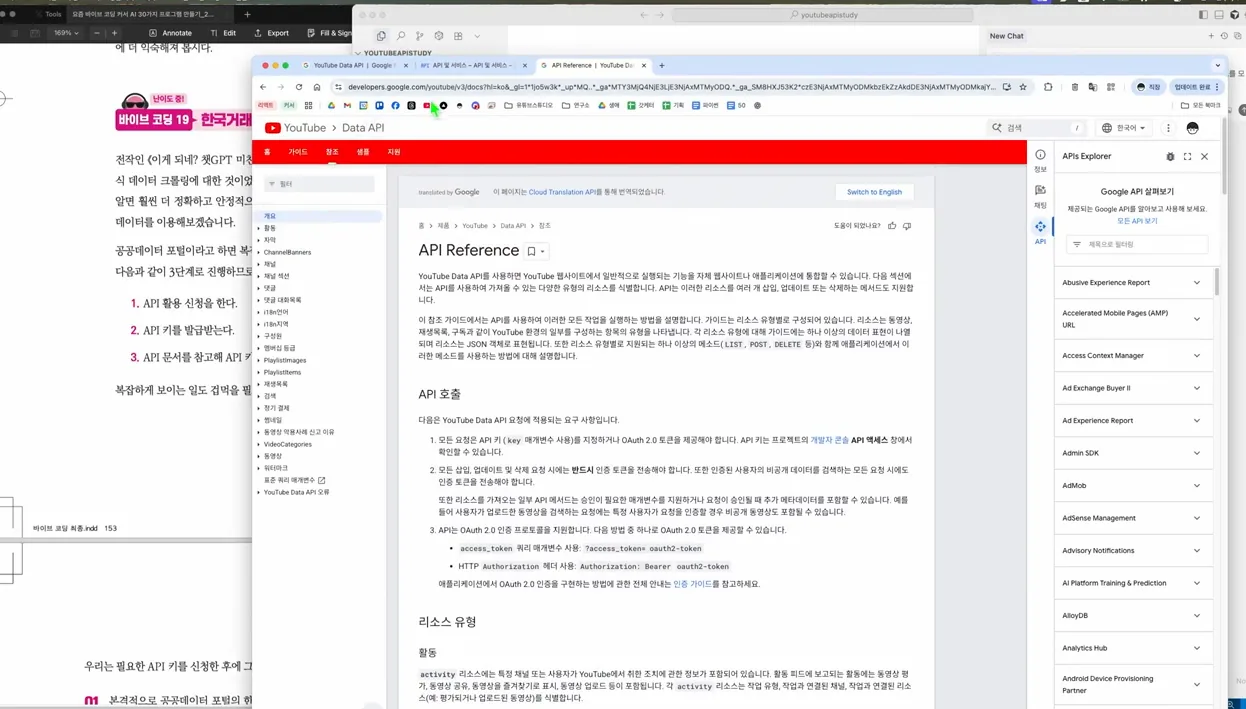Expand Abusive Experience Report API
The image size is (1246, 709).
1132,283
